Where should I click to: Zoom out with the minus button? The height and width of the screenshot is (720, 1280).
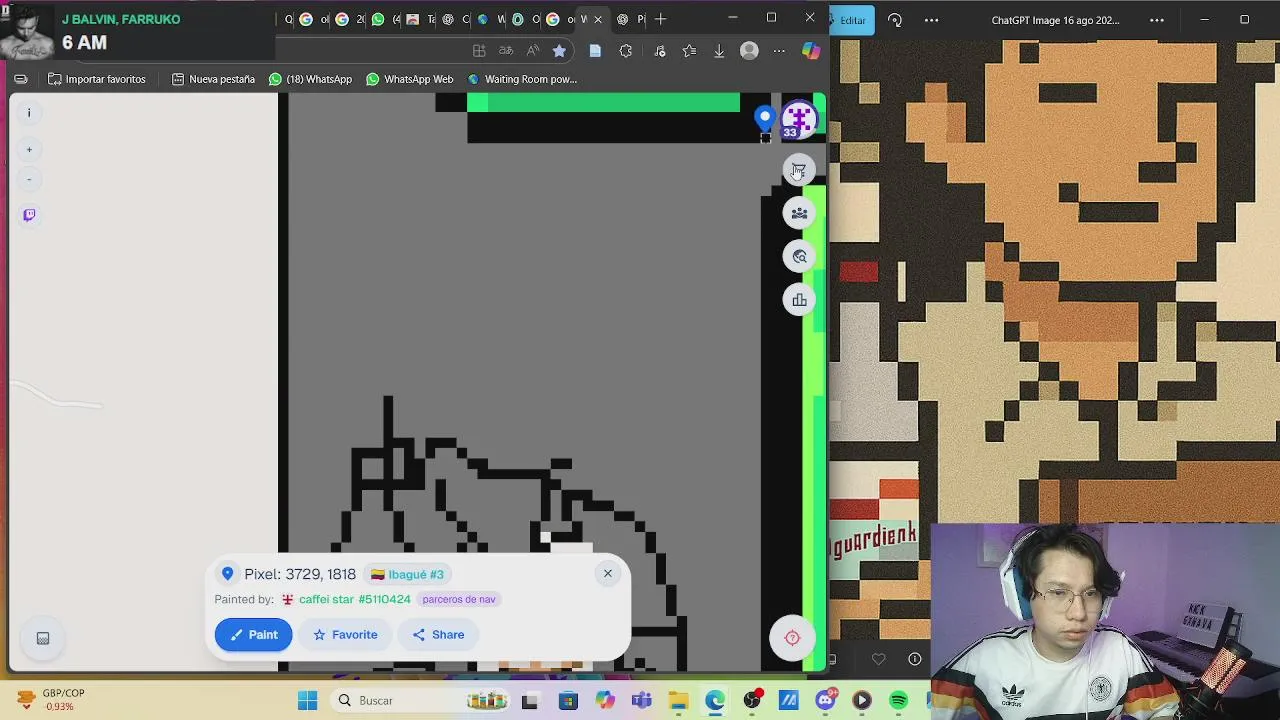(29, 180)
